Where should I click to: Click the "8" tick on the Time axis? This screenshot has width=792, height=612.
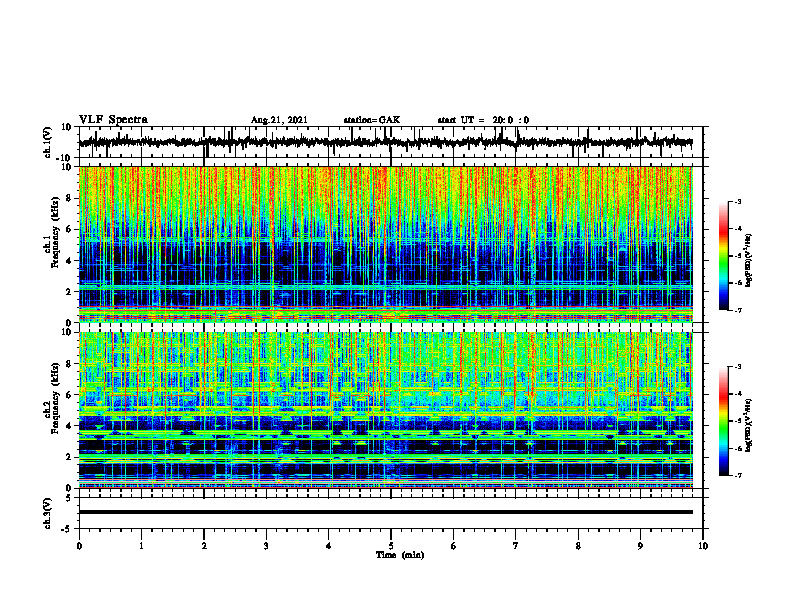(x=578, y=546)
